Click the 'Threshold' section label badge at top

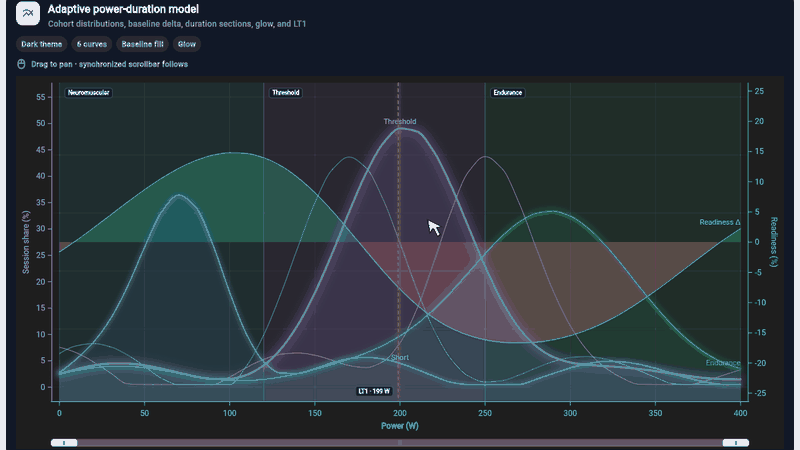coord(286,93)
